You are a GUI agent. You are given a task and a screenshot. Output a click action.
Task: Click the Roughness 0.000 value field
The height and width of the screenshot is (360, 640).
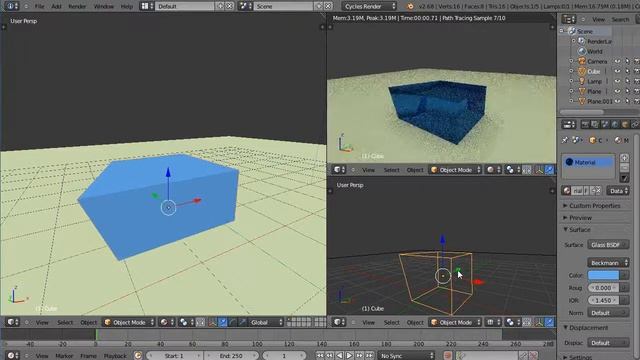tap(603, 288)
